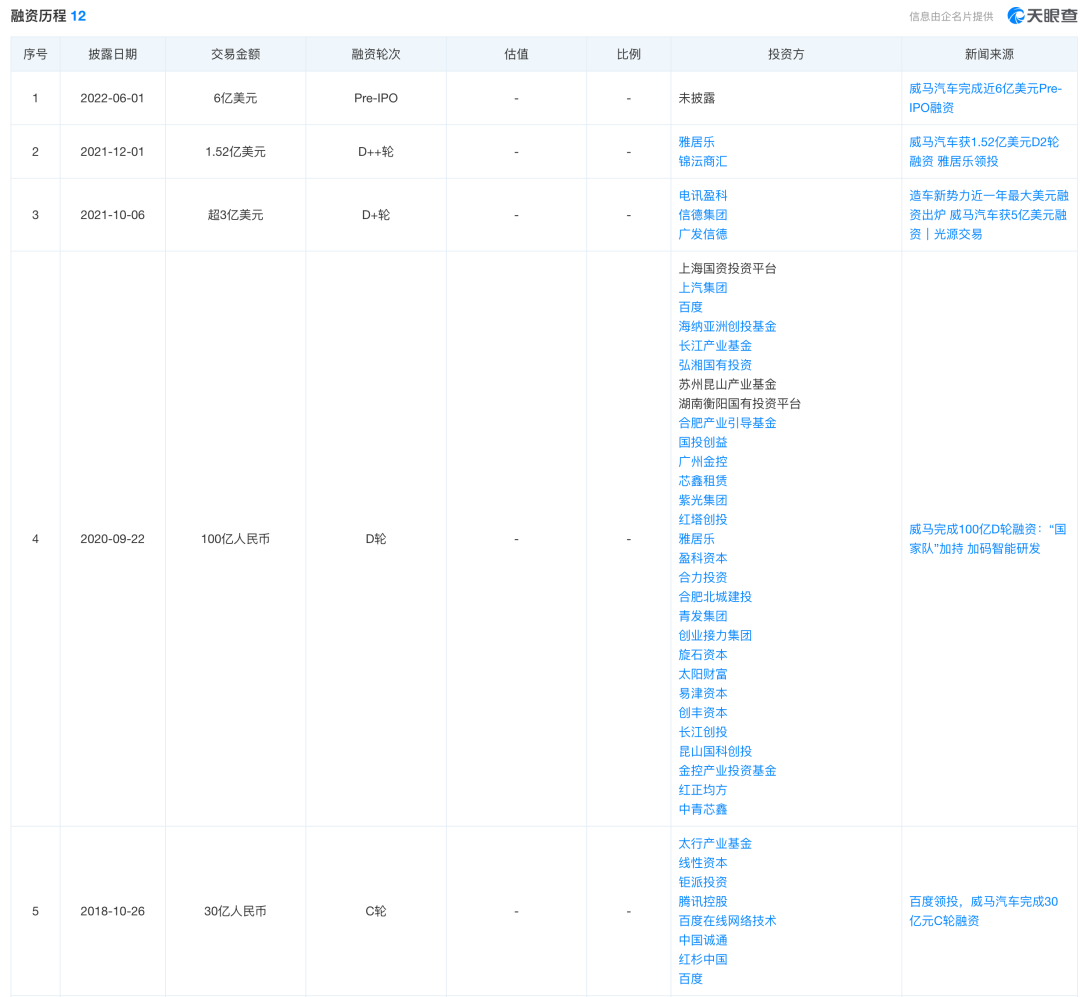
Task: Open investor link 旋石资本
Action: [x=703, y=655]
